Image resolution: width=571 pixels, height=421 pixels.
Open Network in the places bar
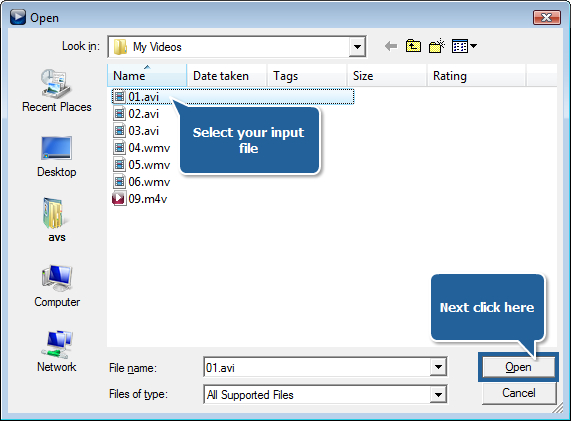(x=56, y=351)
